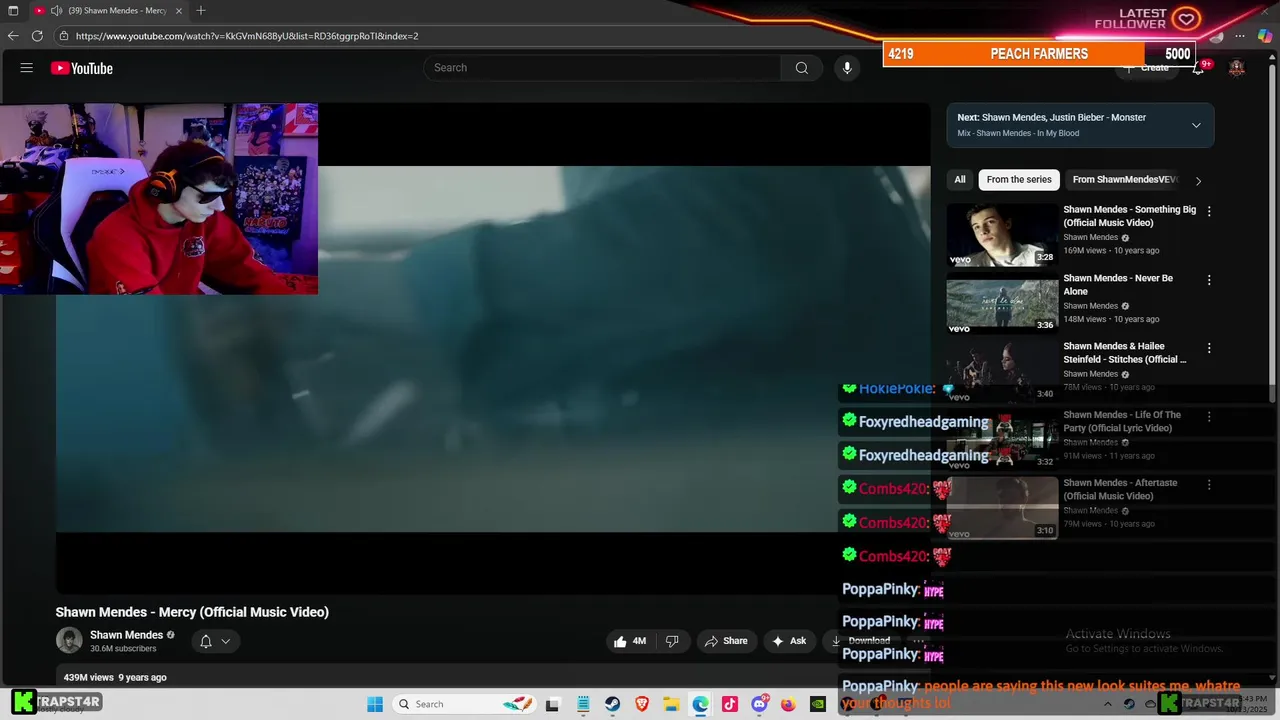Open subscription notification bell dropdown
Image resolution: width=1280 pixels, height=720 pixels.
(215, 641)
